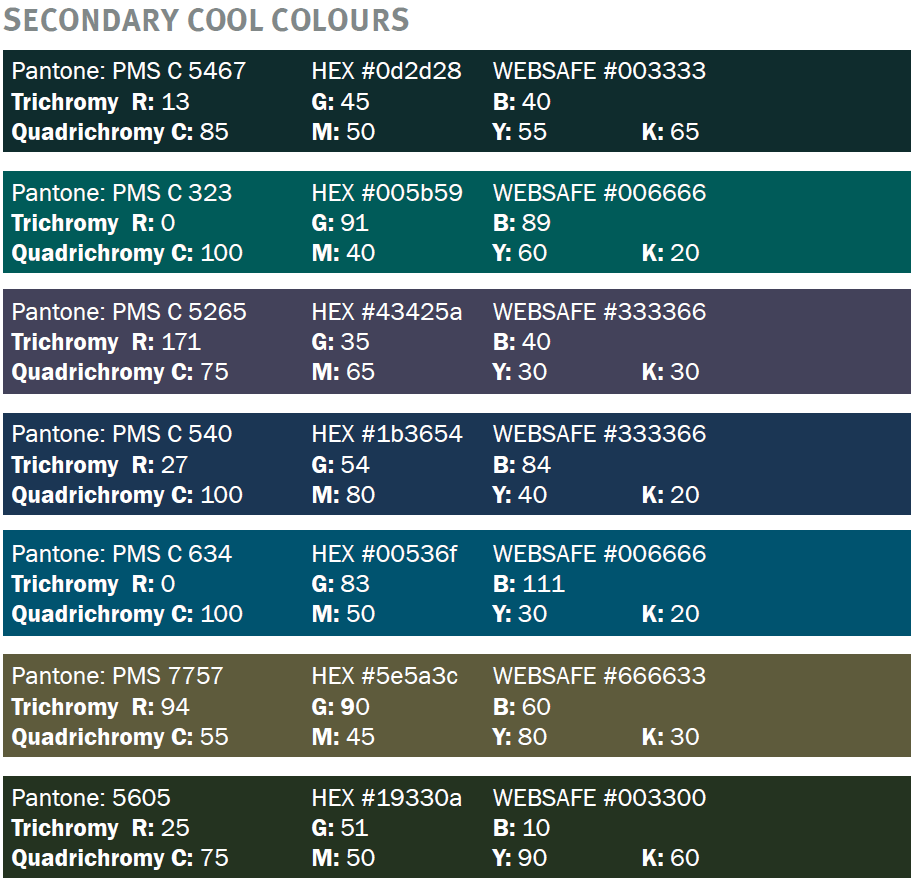
Task: Select Trichromy R: 94 text
Action: [x=101, y=707]
